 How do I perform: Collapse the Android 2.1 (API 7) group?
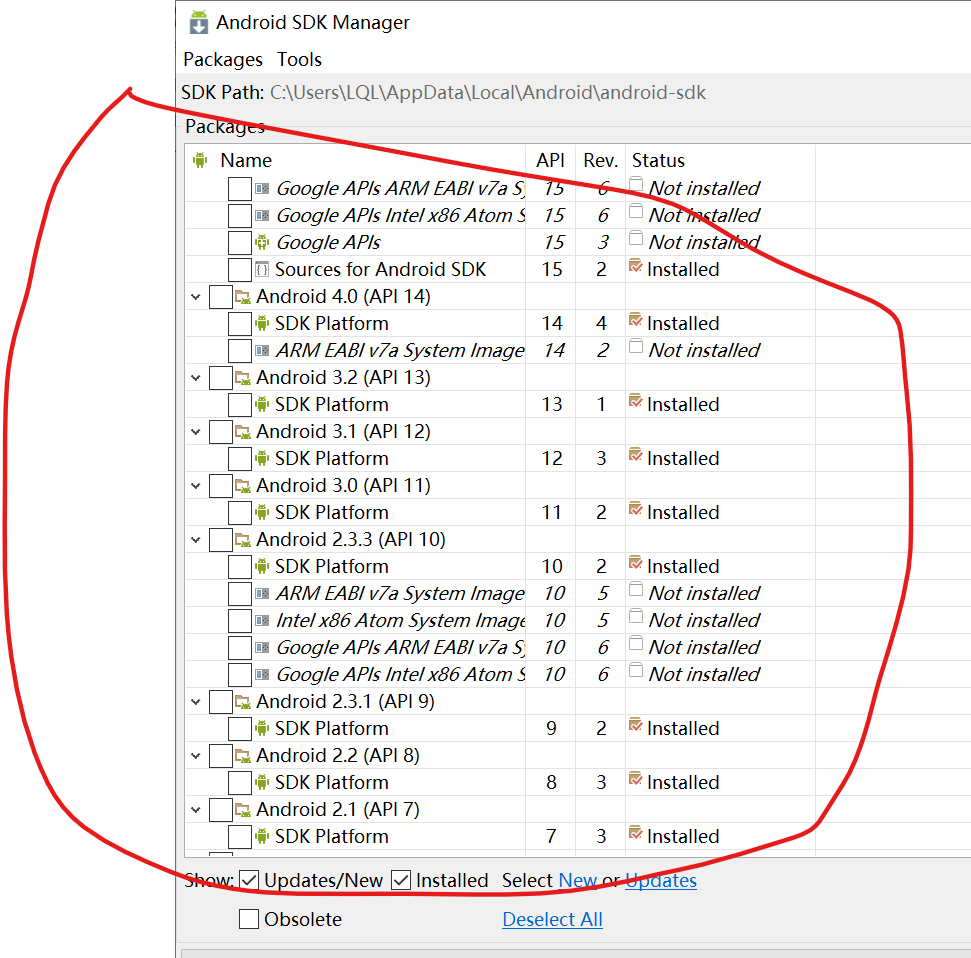(196, 810)
